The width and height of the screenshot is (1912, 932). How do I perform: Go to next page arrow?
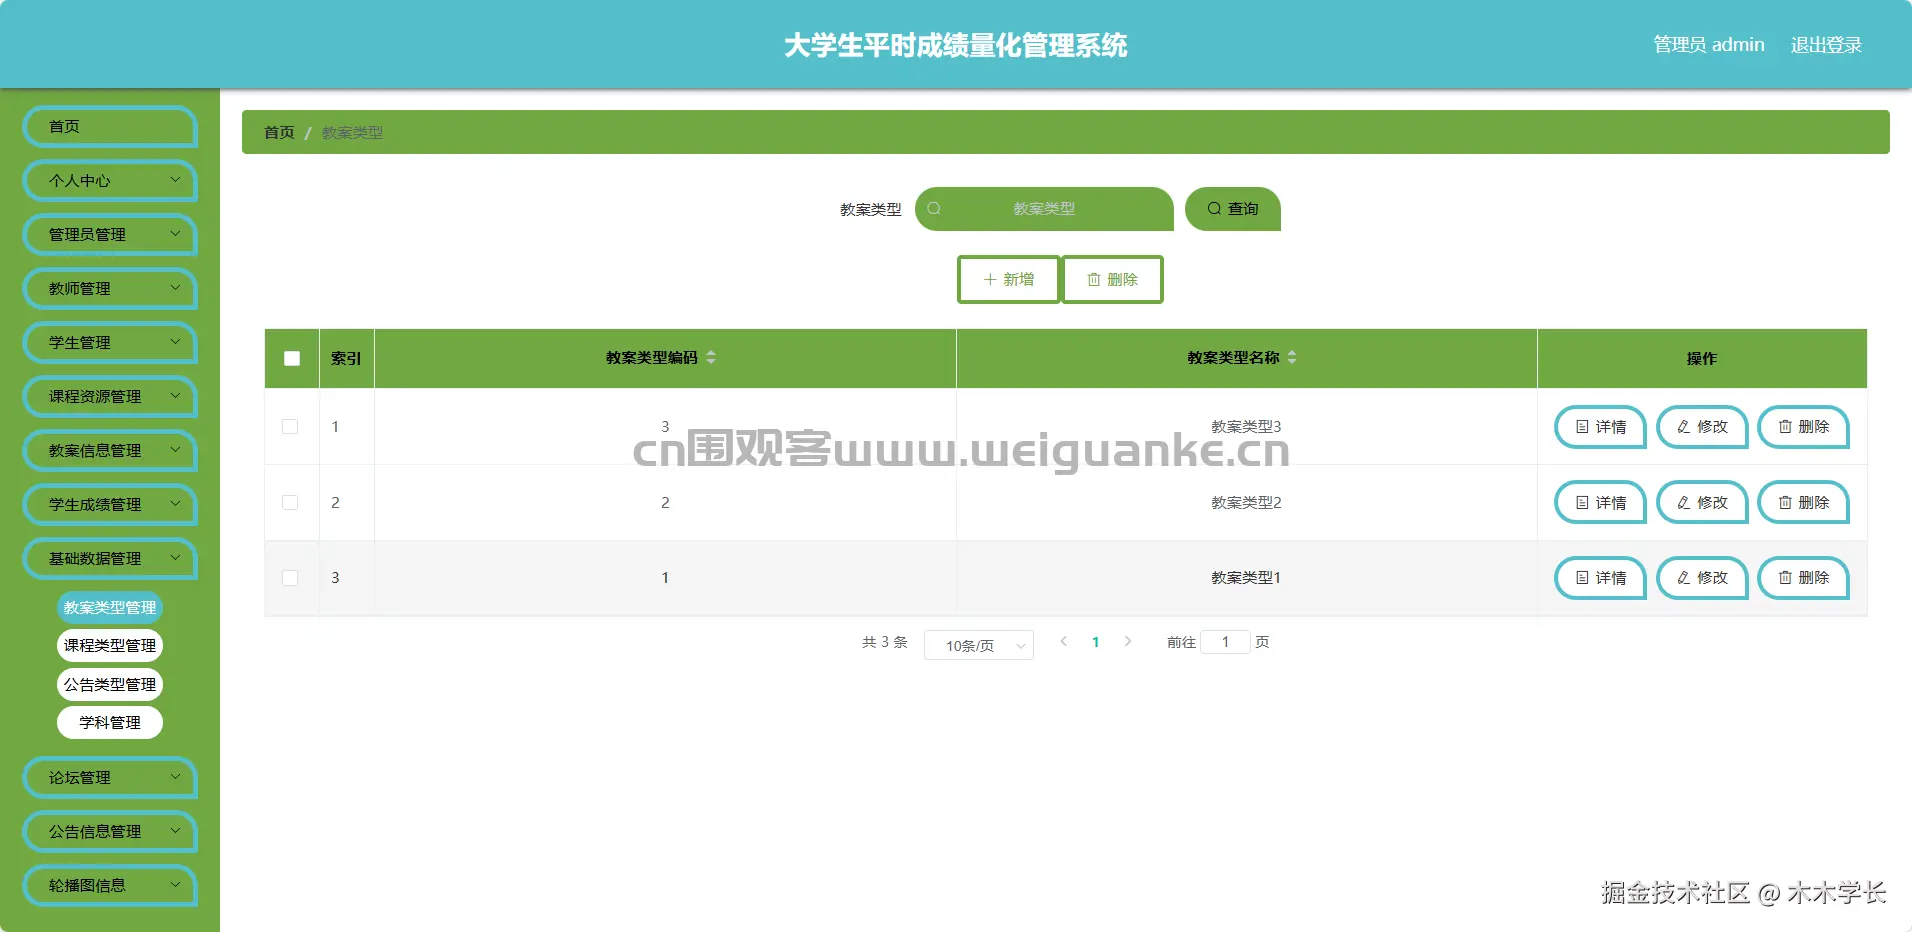coord(1128,641)
